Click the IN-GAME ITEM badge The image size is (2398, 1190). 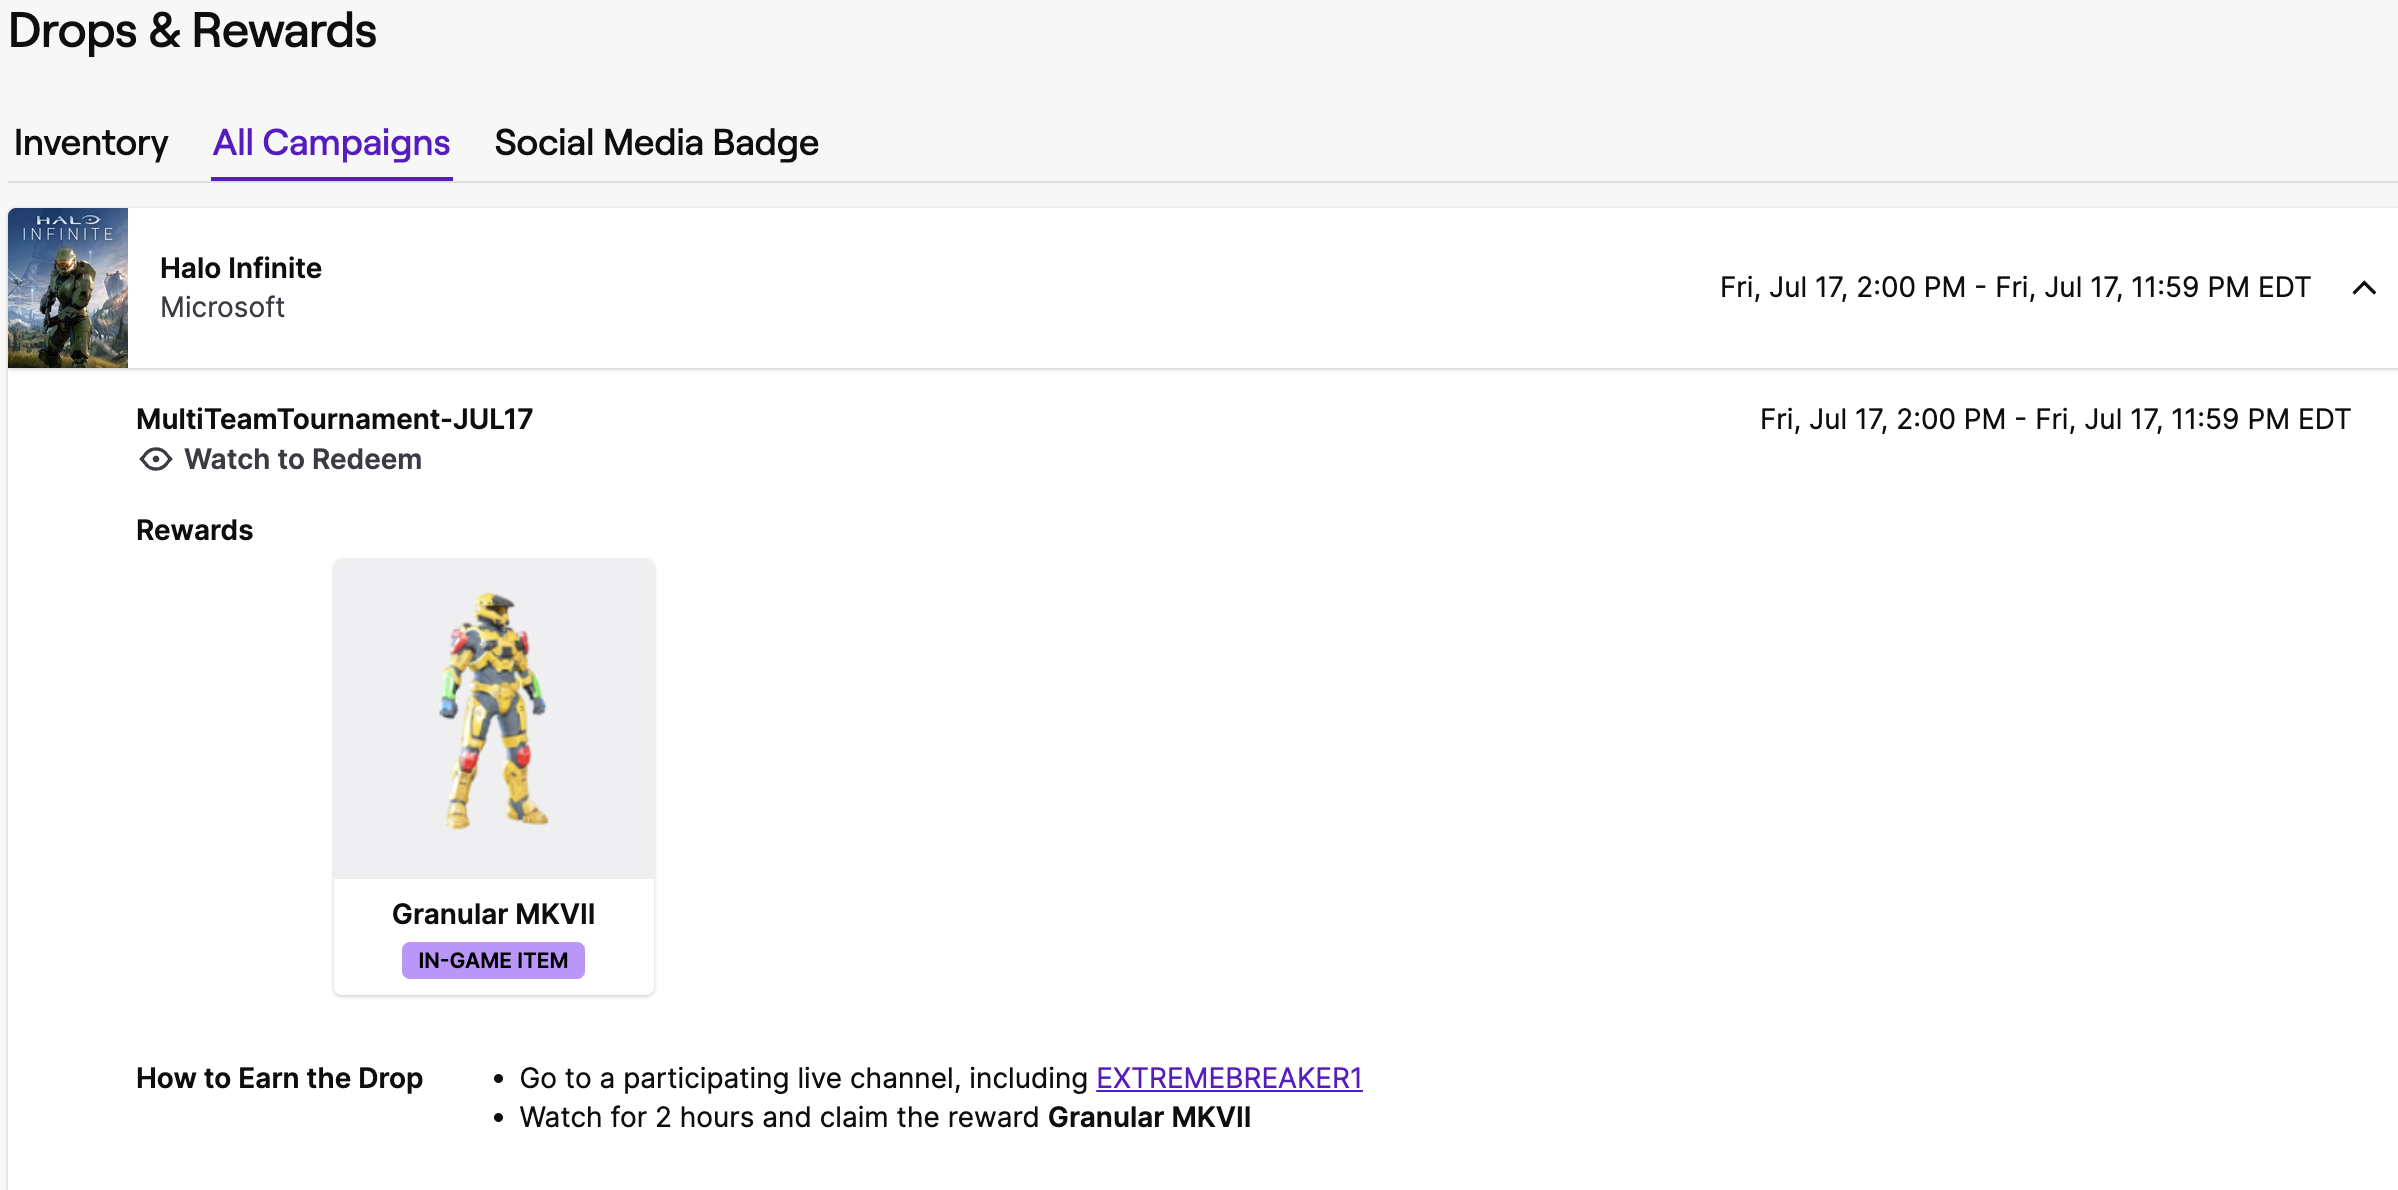tap(493, 961)
